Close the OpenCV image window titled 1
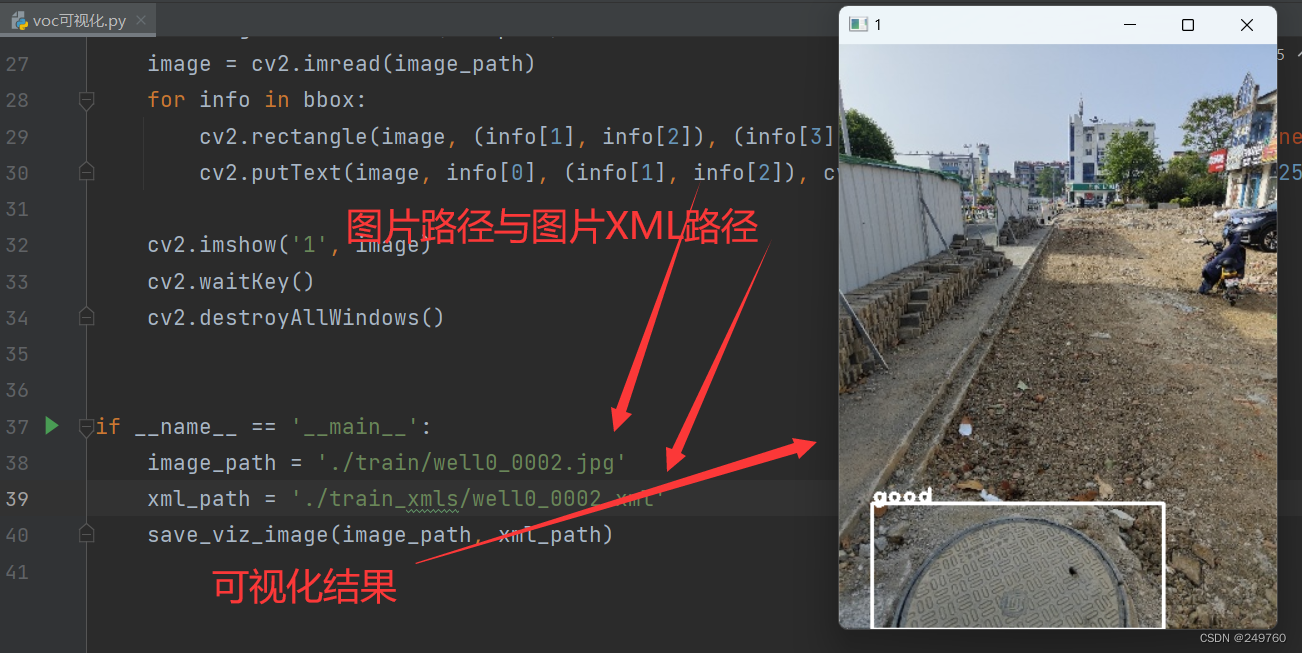The width and height of the screenshot is (1302, 653). (1247, 25)
